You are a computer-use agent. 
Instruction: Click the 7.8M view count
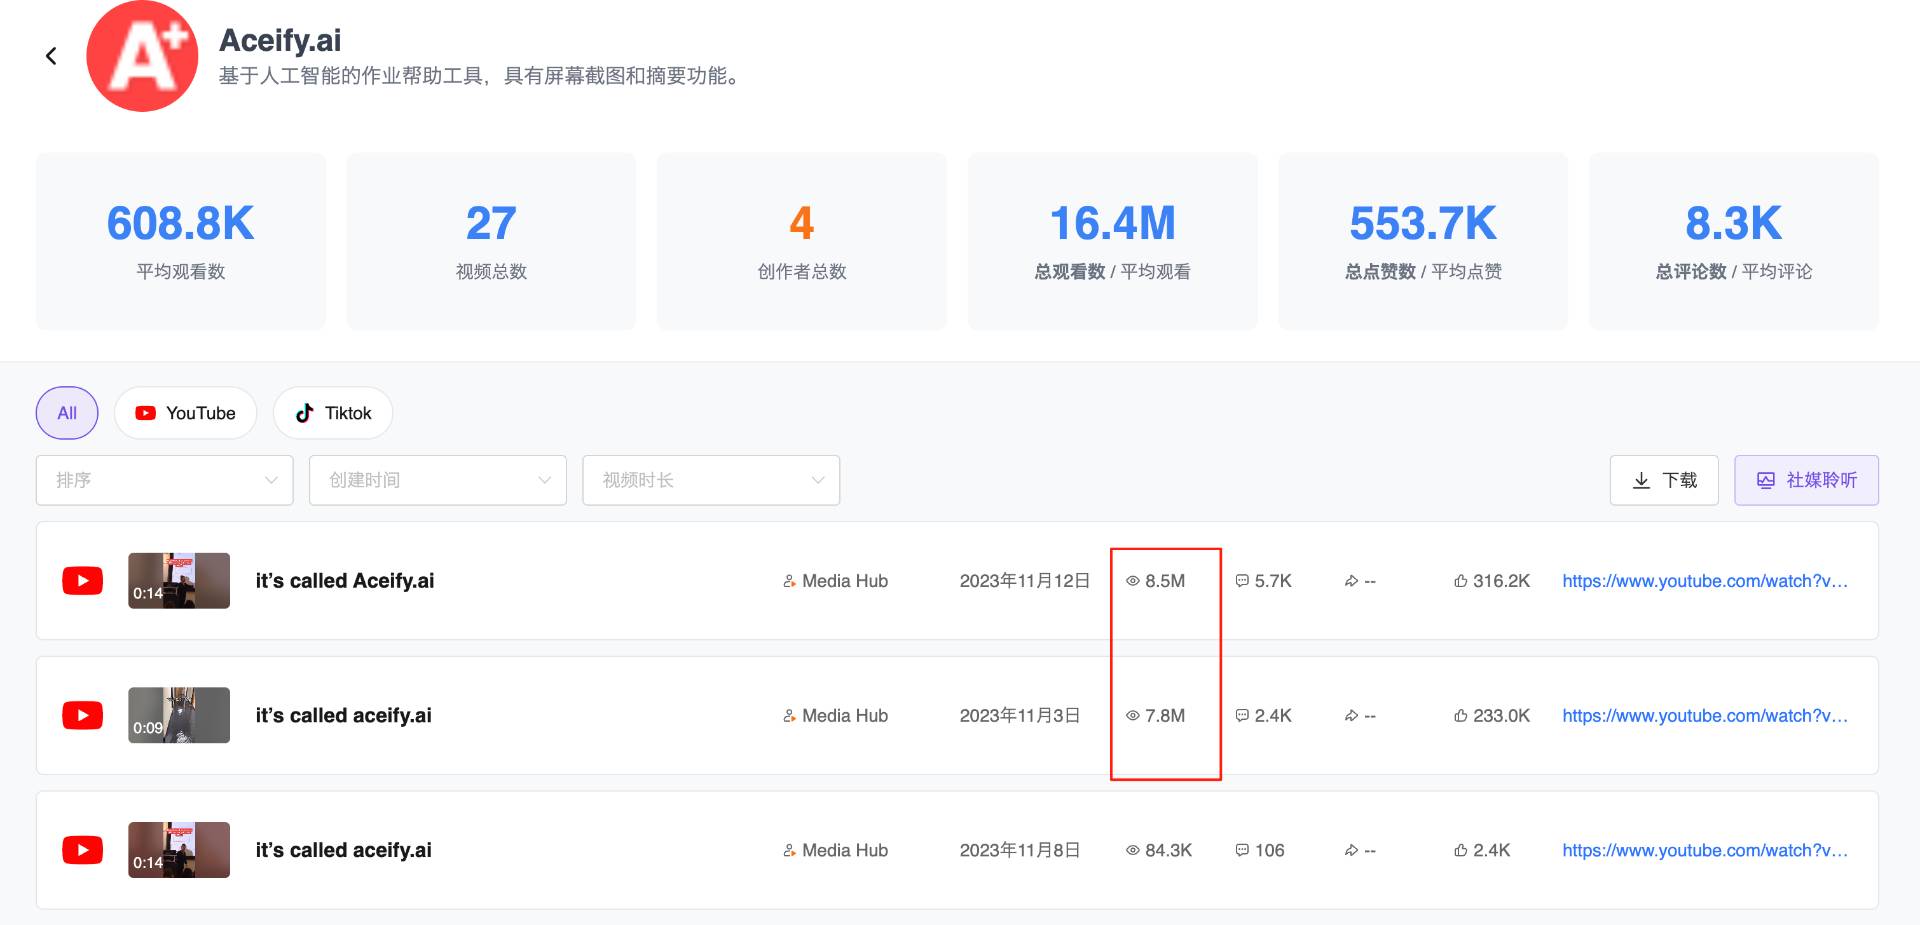tap(1165, 716)
